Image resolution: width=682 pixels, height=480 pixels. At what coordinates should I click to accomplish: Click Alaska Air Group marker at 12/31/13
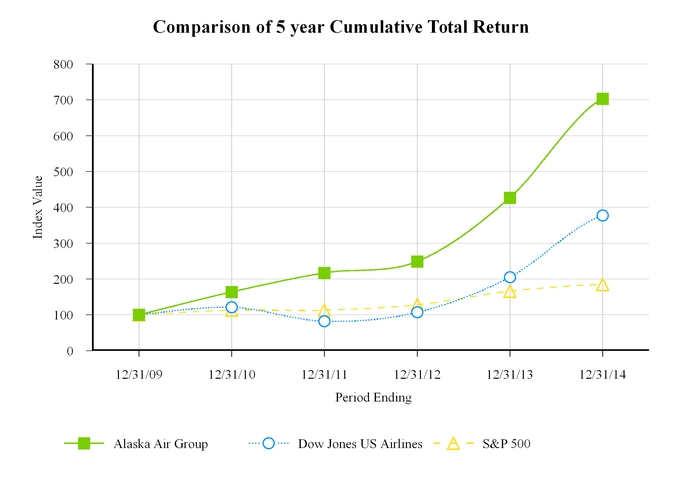pos(510,198)
